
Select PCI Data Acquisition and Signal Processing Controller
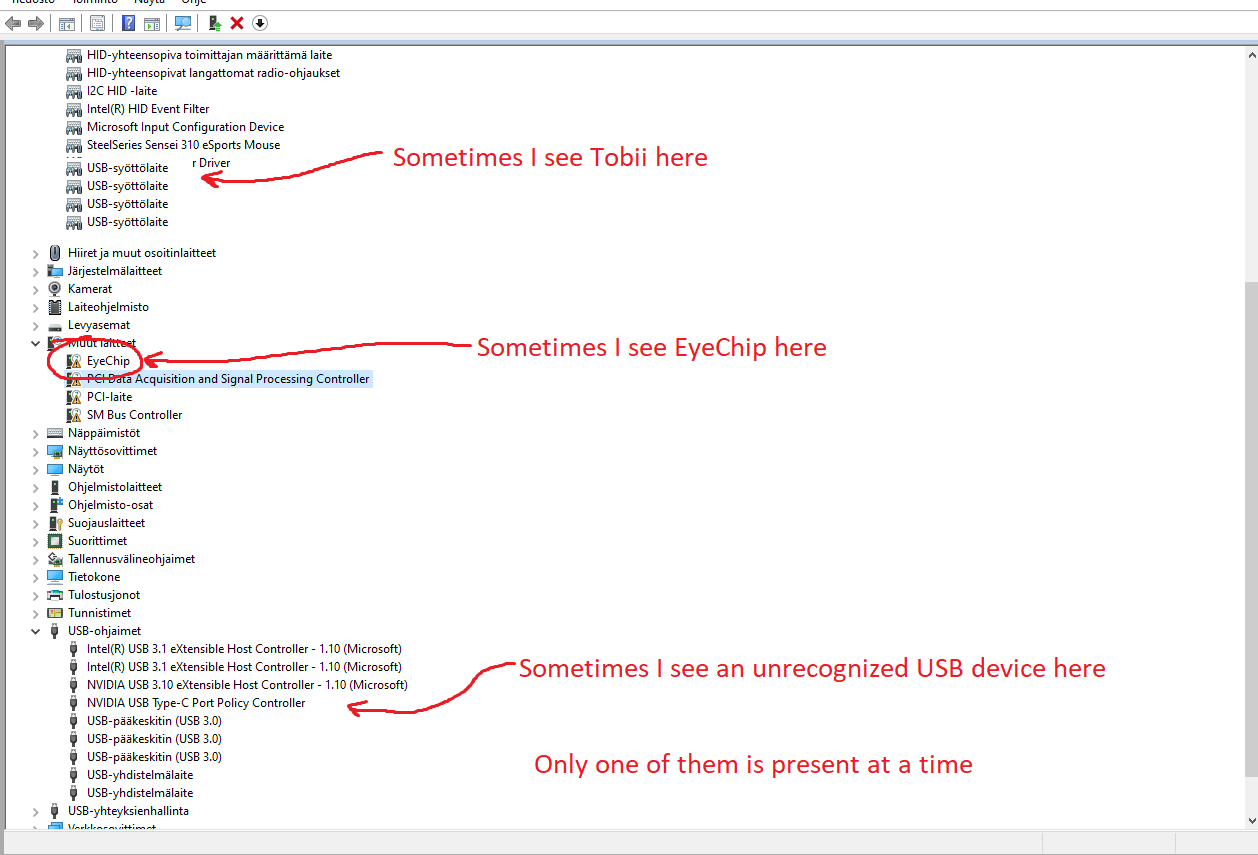point(228,379)
